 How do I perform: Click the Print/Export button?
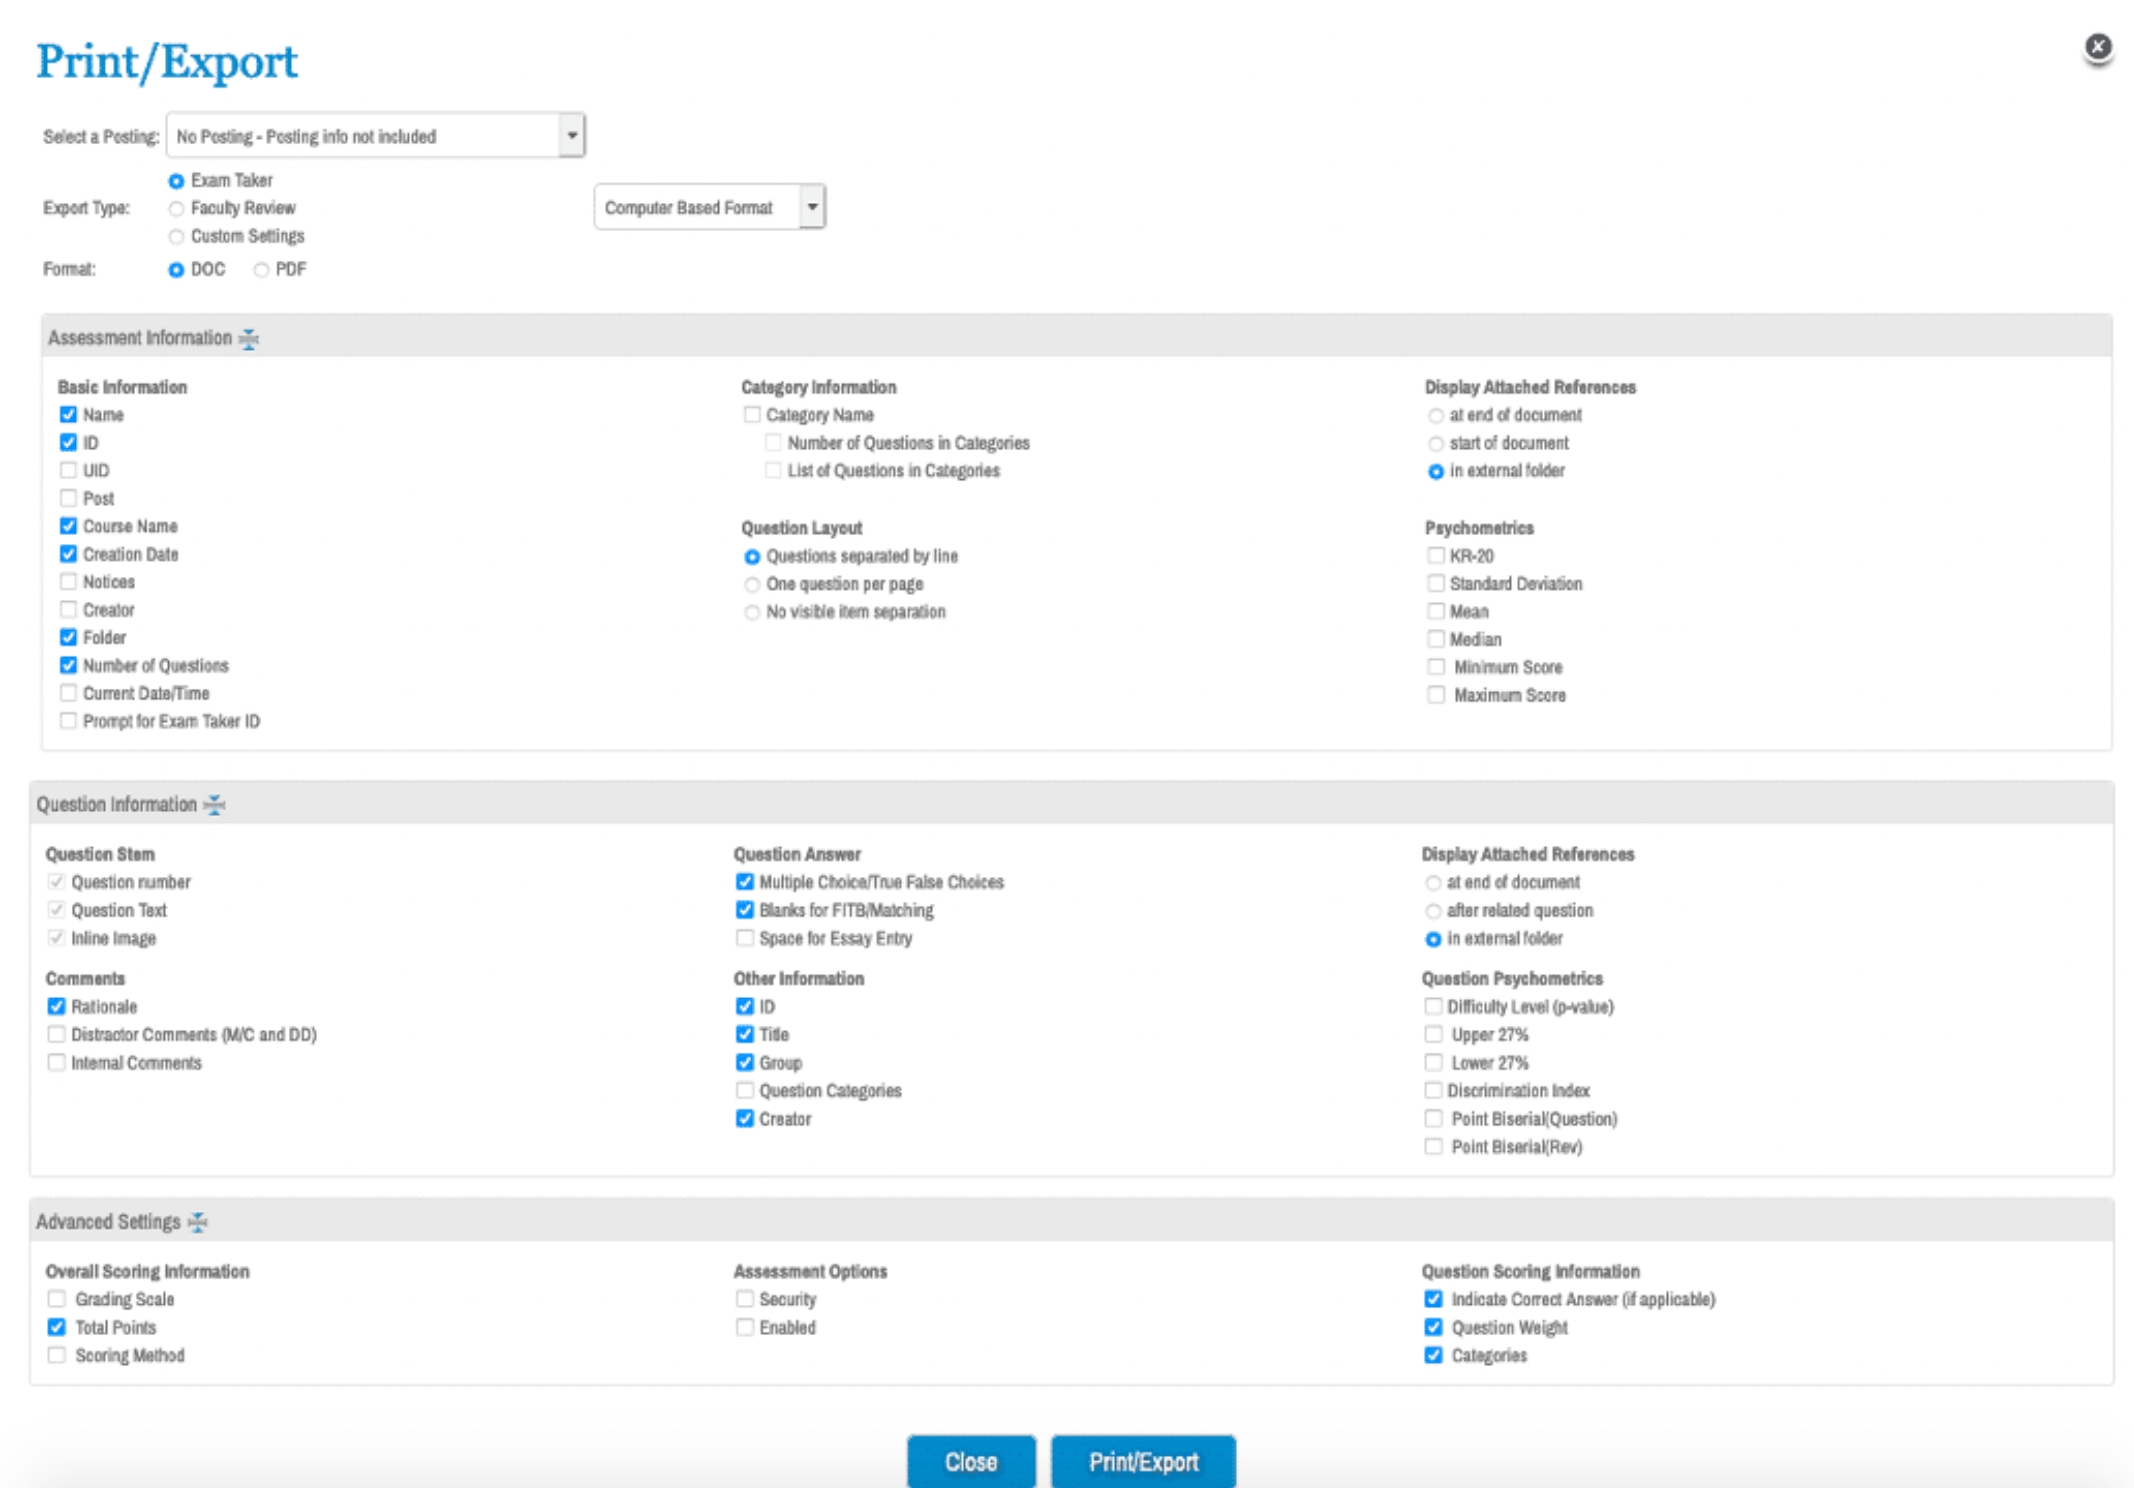[1142, 1461]
